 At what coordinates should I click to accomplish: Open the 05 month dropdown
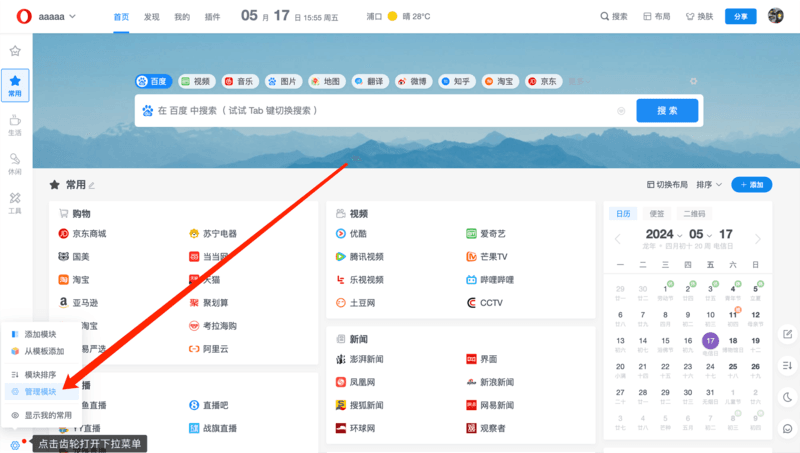(700, 234)
